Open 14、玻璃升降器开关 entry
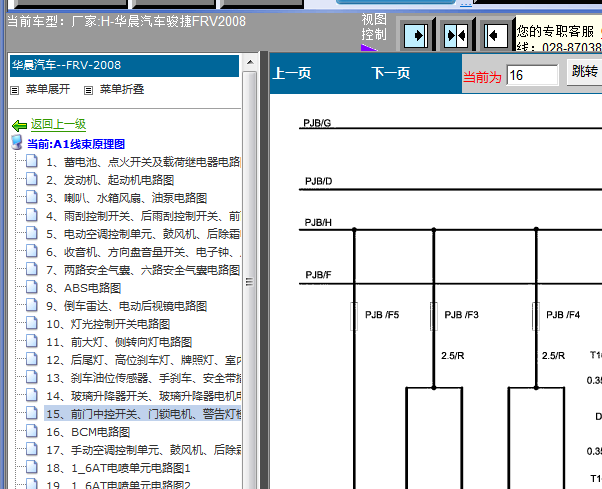This screenshot has width=602, height=489. (143, 396)
